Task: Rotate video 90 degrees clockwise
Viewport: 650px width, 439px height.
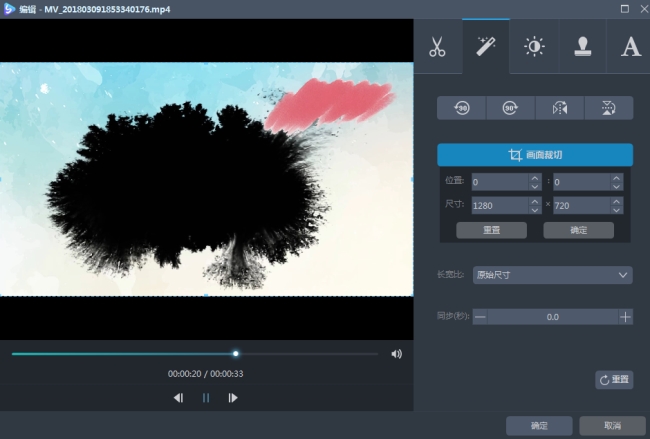Action: 511,108
